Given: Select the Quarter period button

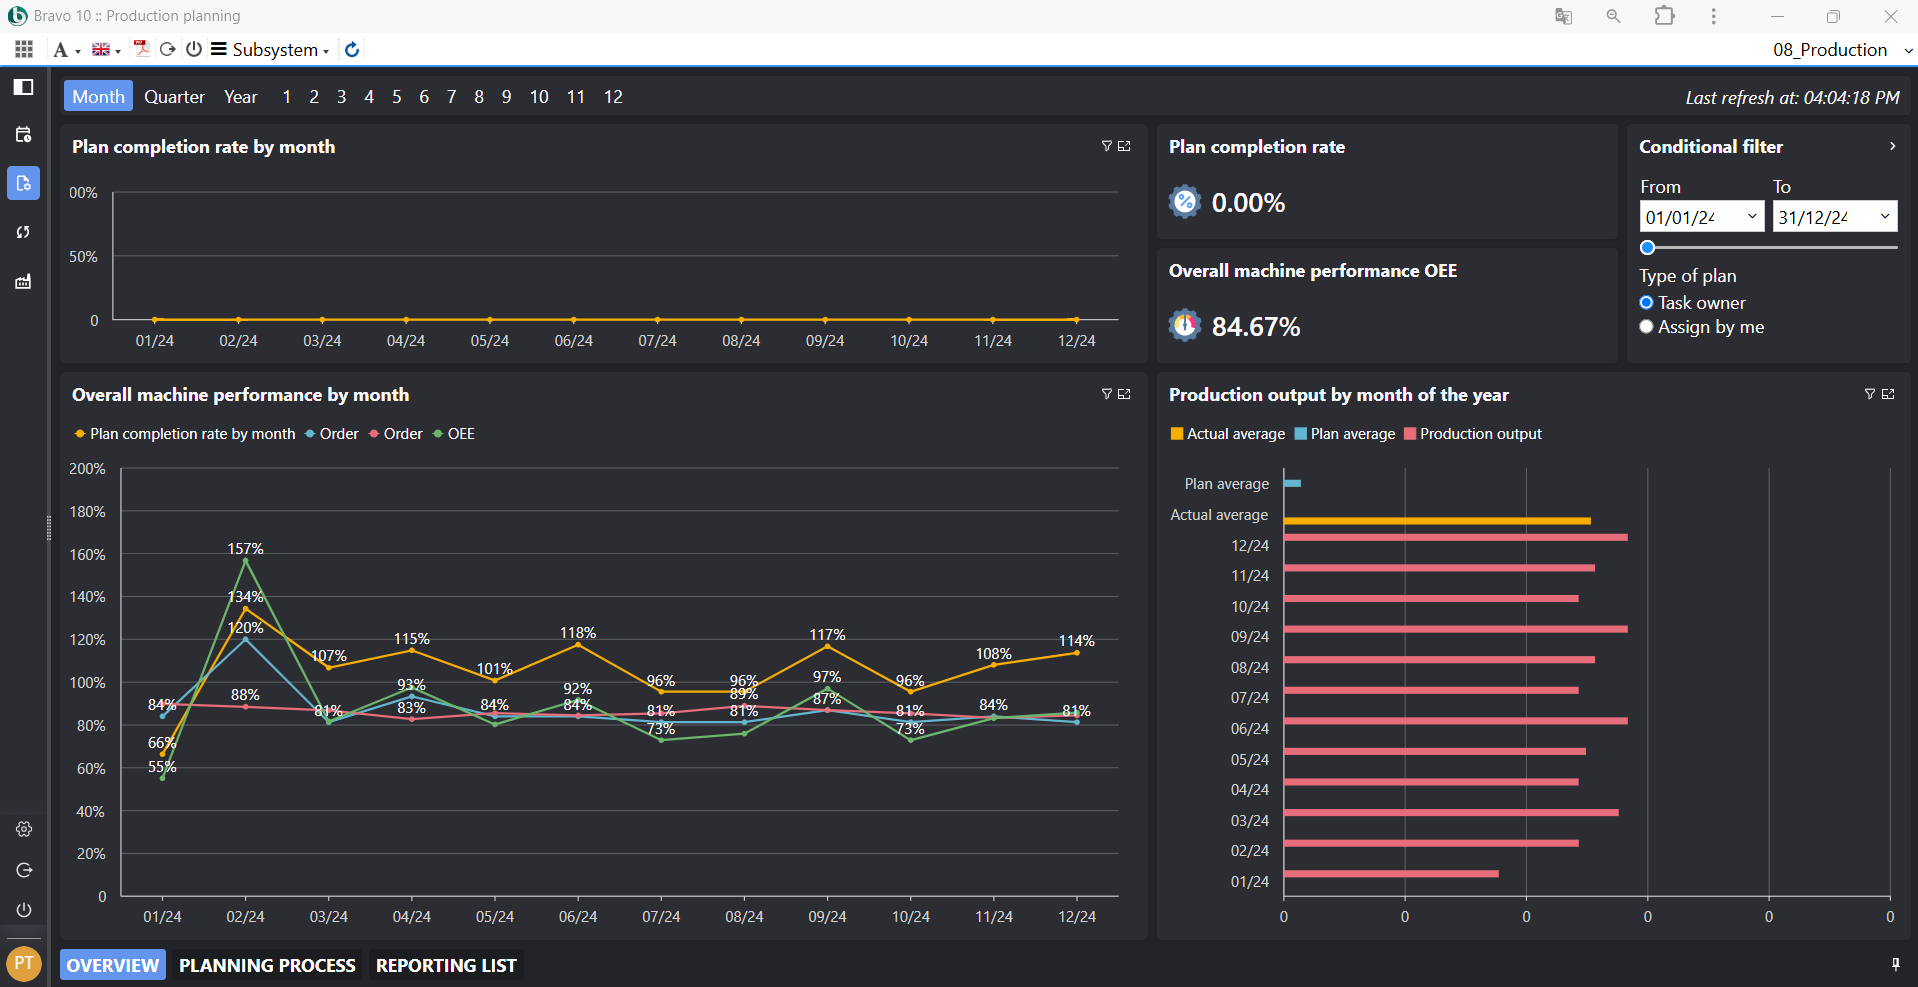Looking at the screenshot, I should (174, 97).
